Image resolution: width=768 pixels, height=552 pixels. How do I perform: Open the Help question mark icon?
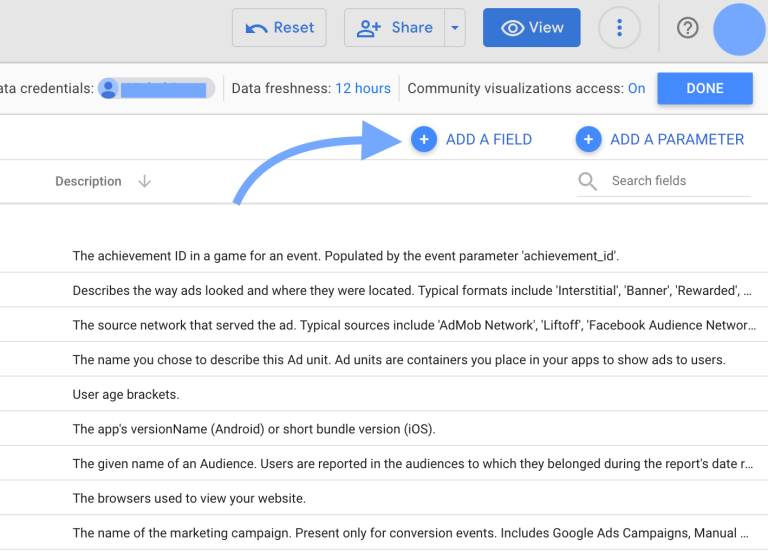[x=688, y=28]
